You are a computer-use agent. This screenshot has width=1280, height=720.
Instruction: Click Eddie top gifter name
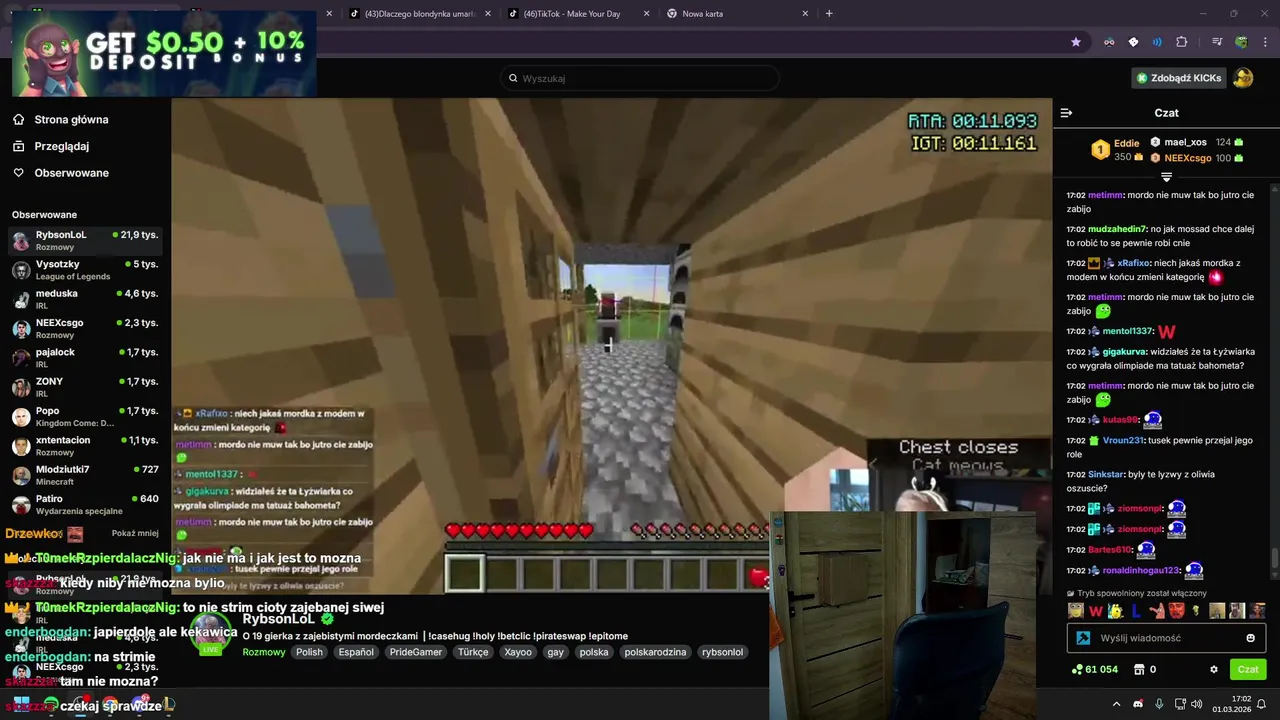click(1126, 143)
